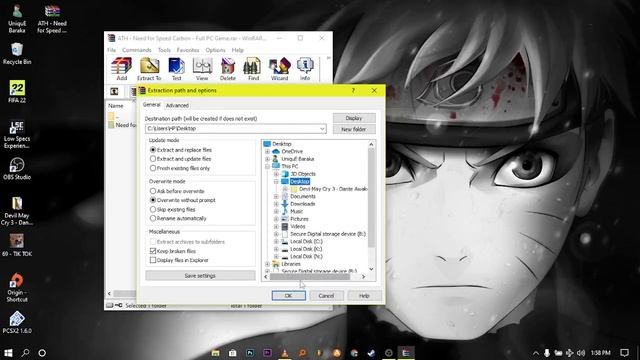Collapse the This PC tree node

(x=267, y=166)
